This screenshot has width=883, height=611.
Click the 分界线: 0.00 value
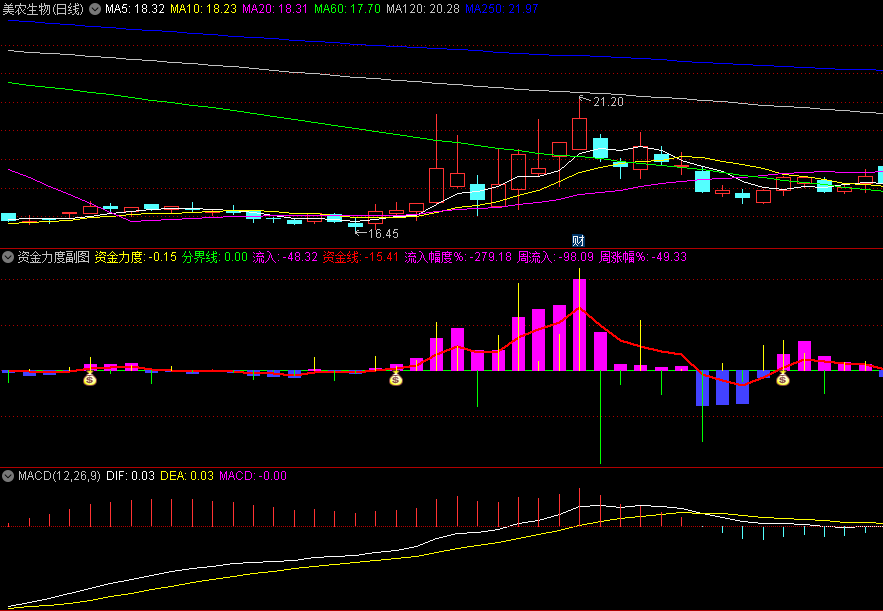point(215,258)
